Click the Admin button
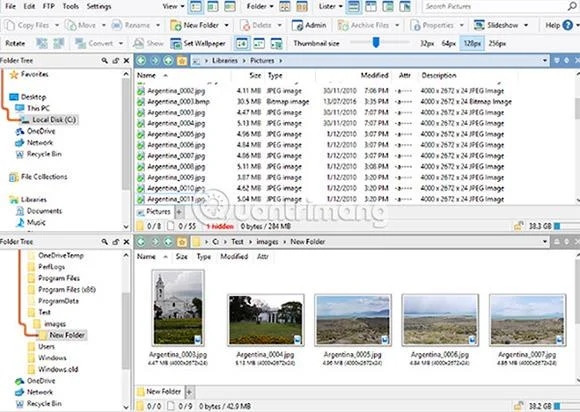 tap(309, 25)
